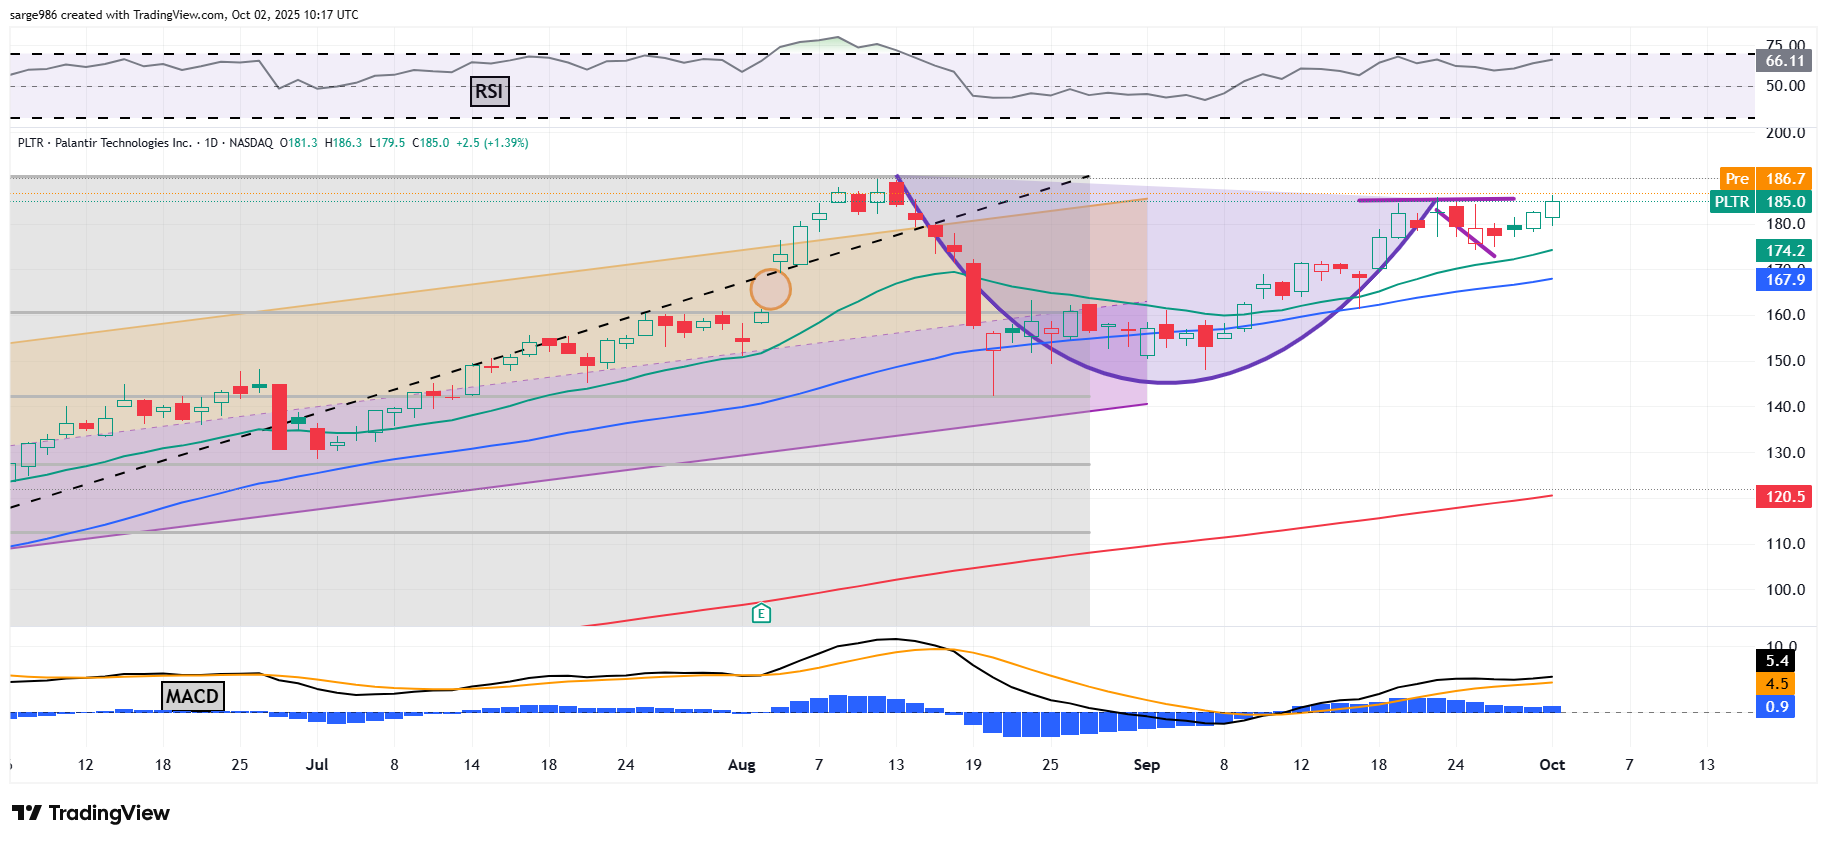Click the TradingView logo
1827x843 pixels.
91,813
